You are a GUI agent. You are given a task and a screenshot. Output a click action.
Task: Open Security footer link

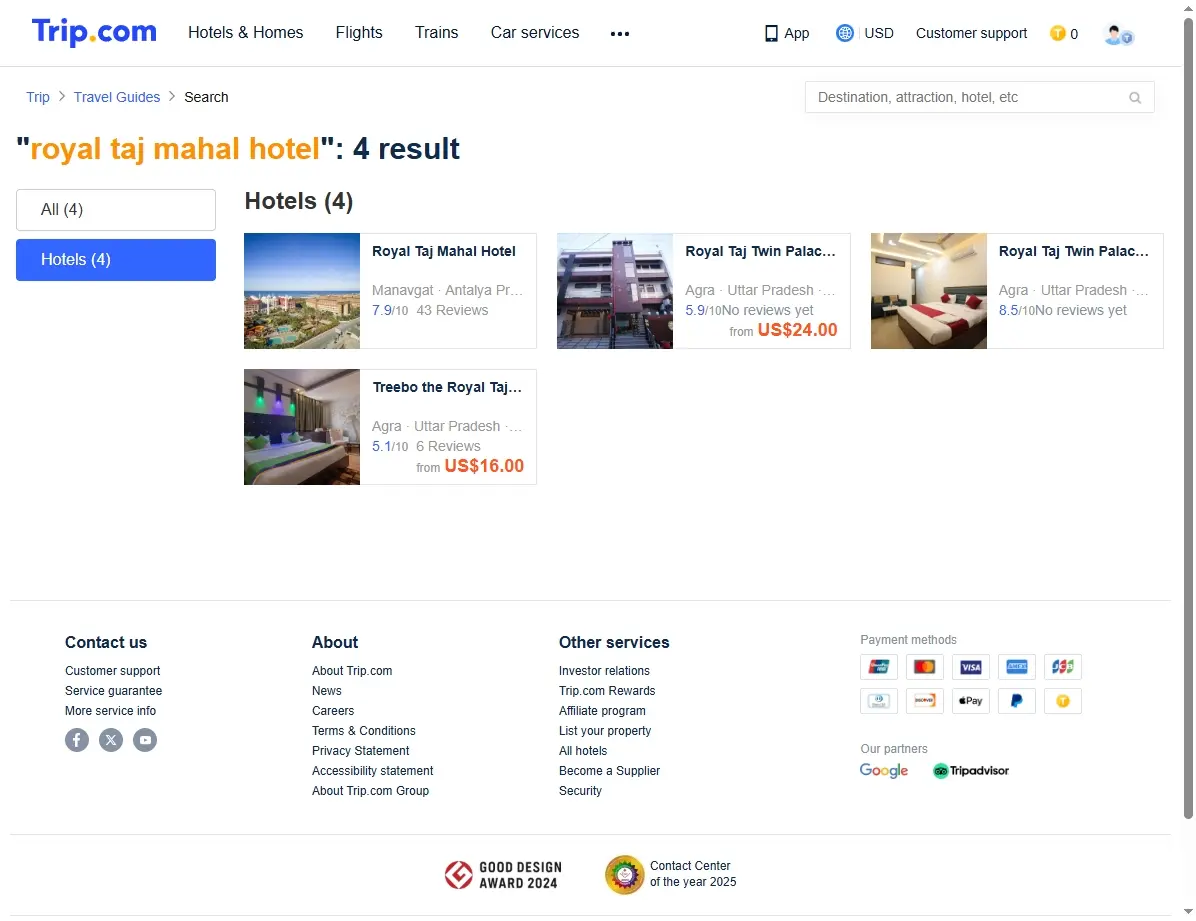click(580, 791)
